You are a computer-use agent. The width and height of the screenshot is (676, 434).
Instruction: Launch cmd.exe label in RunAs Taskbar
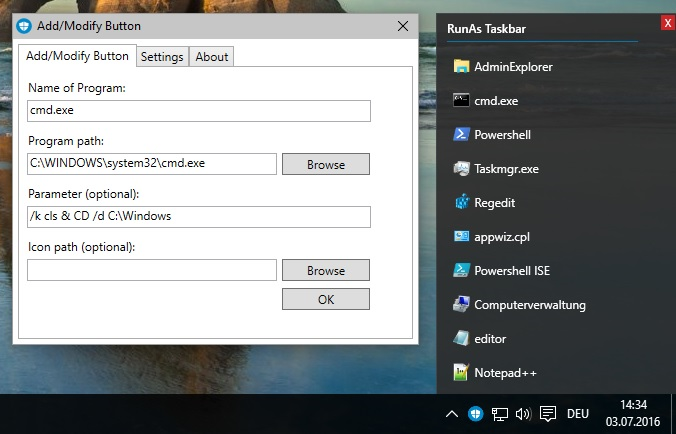pos(496,101)
